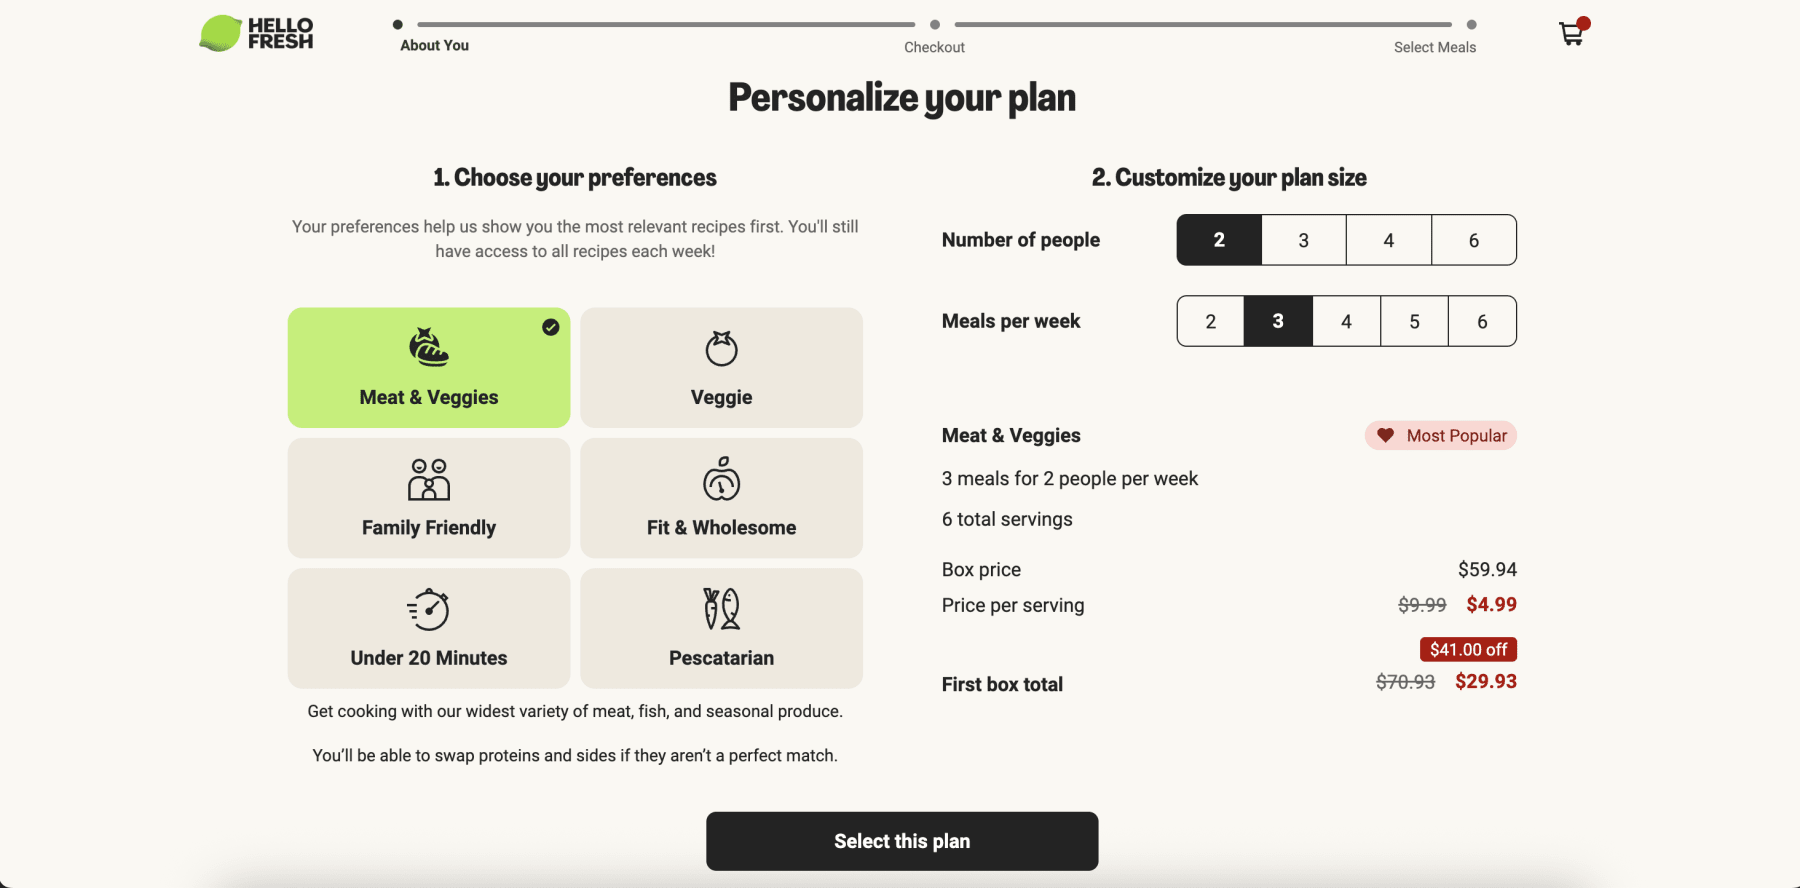Choose 4 people for the plan

(1389, 240)
